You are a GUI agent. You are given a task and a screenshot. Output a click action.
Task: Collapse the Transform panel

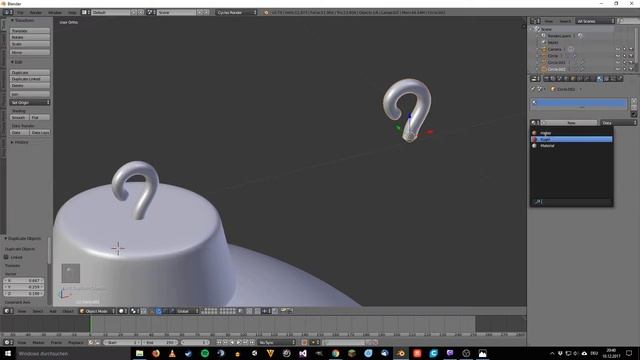[x=12, y=20]
